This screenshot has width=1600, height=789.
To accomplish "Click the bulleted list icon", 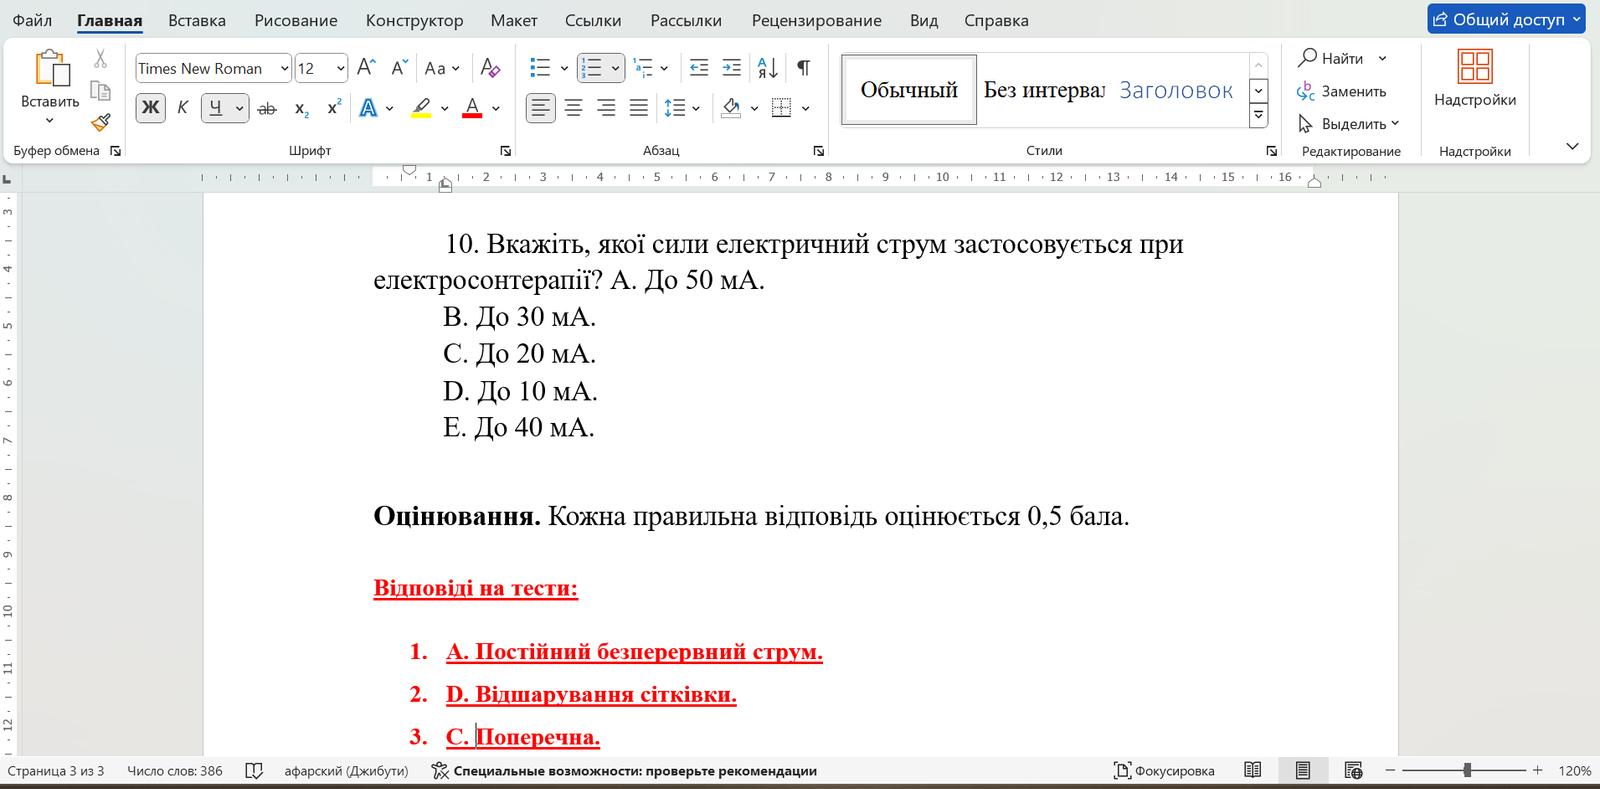I will [540, 68].
